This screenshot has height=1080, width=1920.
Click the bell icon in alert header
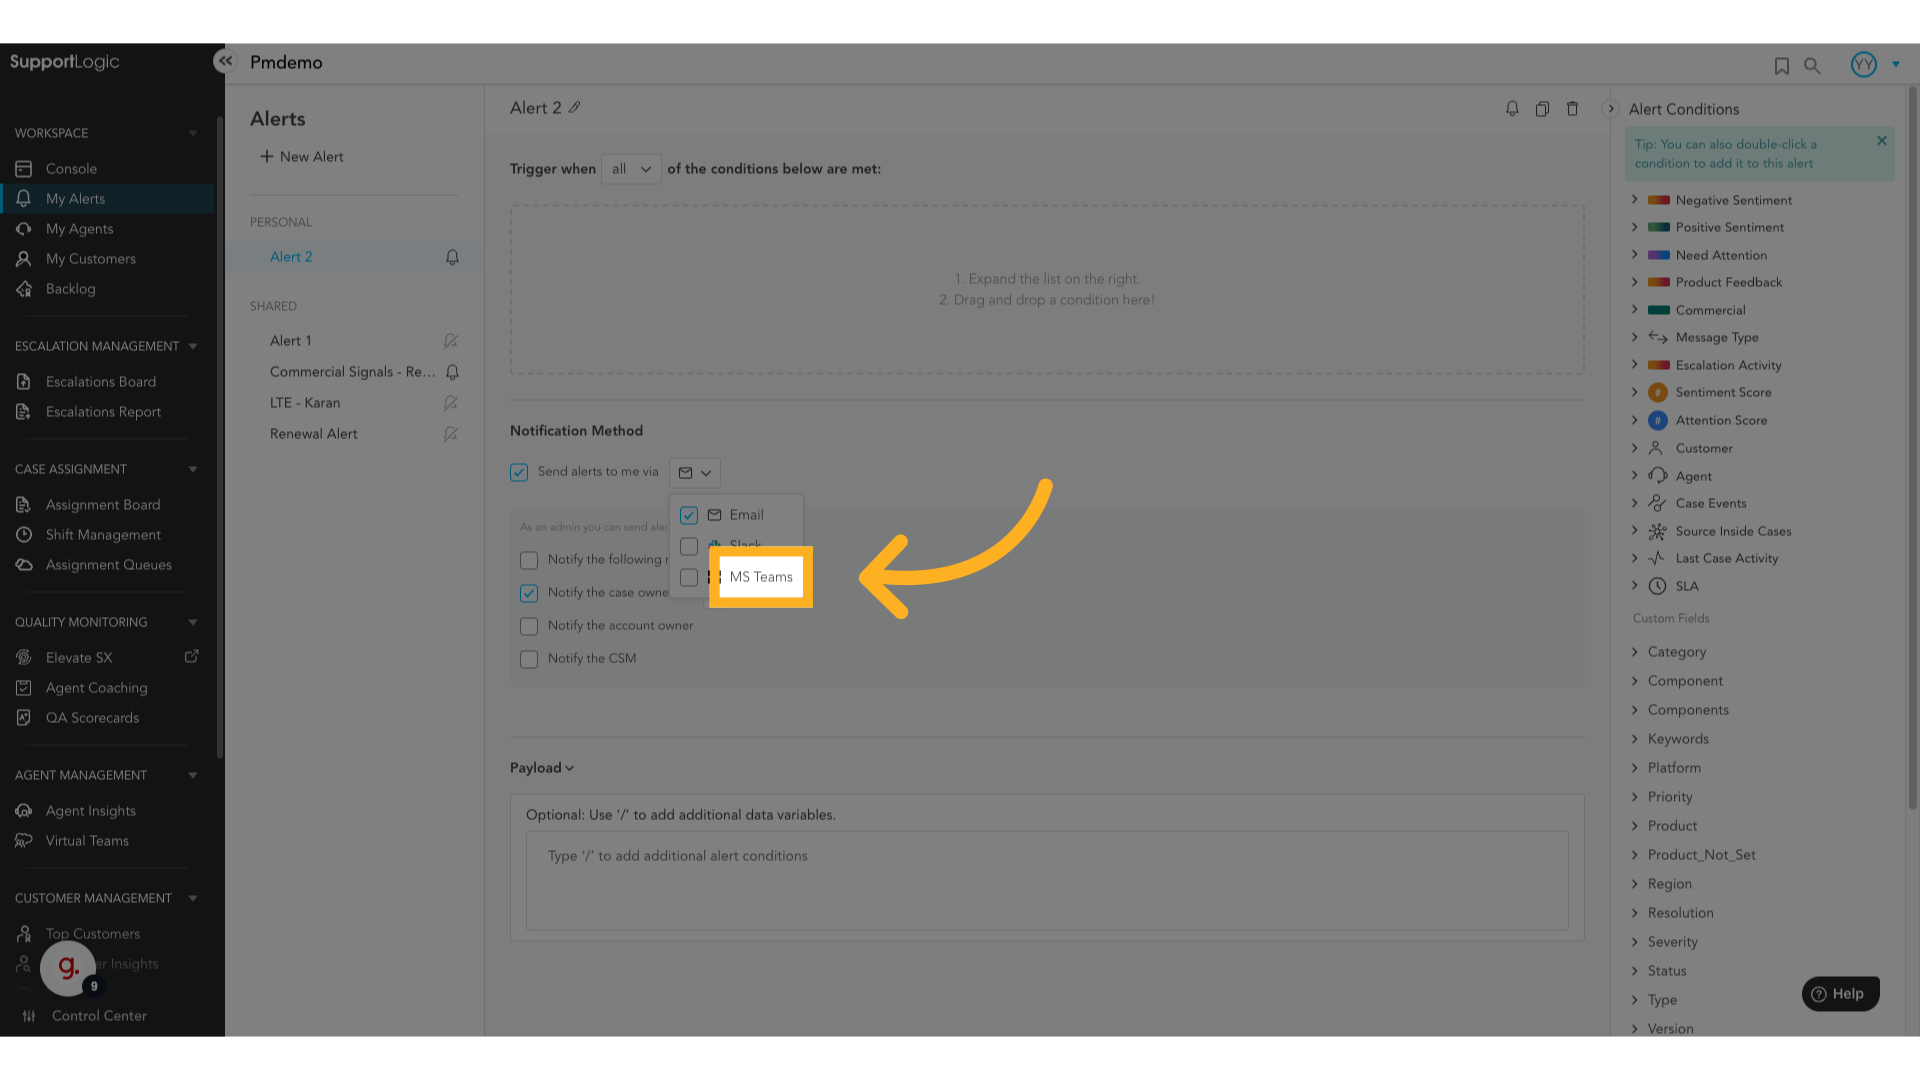click(1512, 109)
